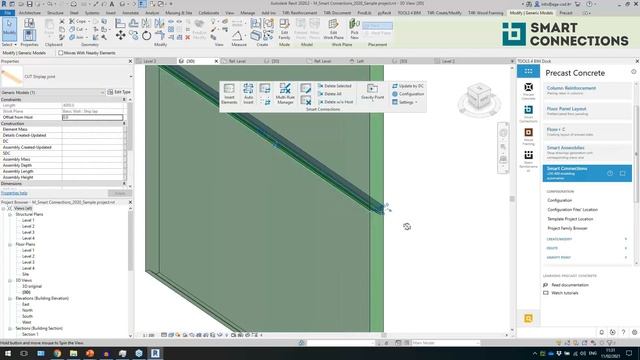Toggle checkbox in the Element Mass row
Screen dimensions: 640x360
click(124, 129)
